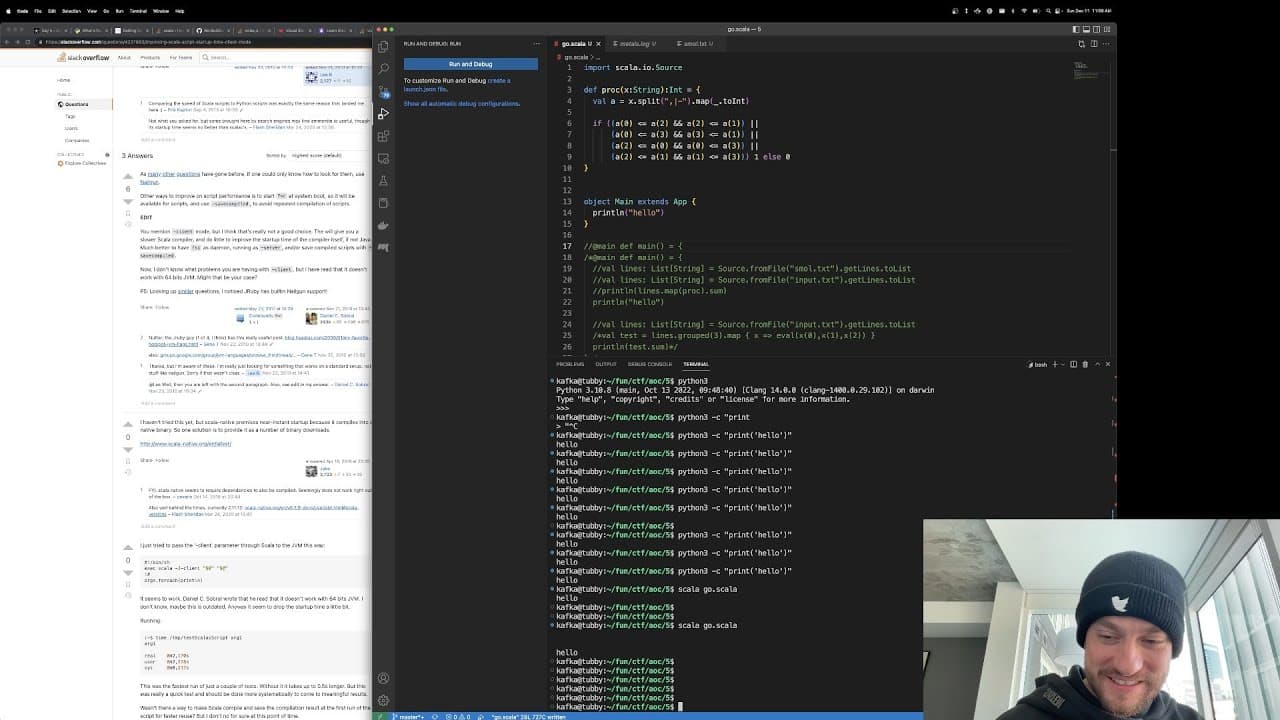
Task: Open the Run and Debug views ellipsis menu
Action: 537,44
